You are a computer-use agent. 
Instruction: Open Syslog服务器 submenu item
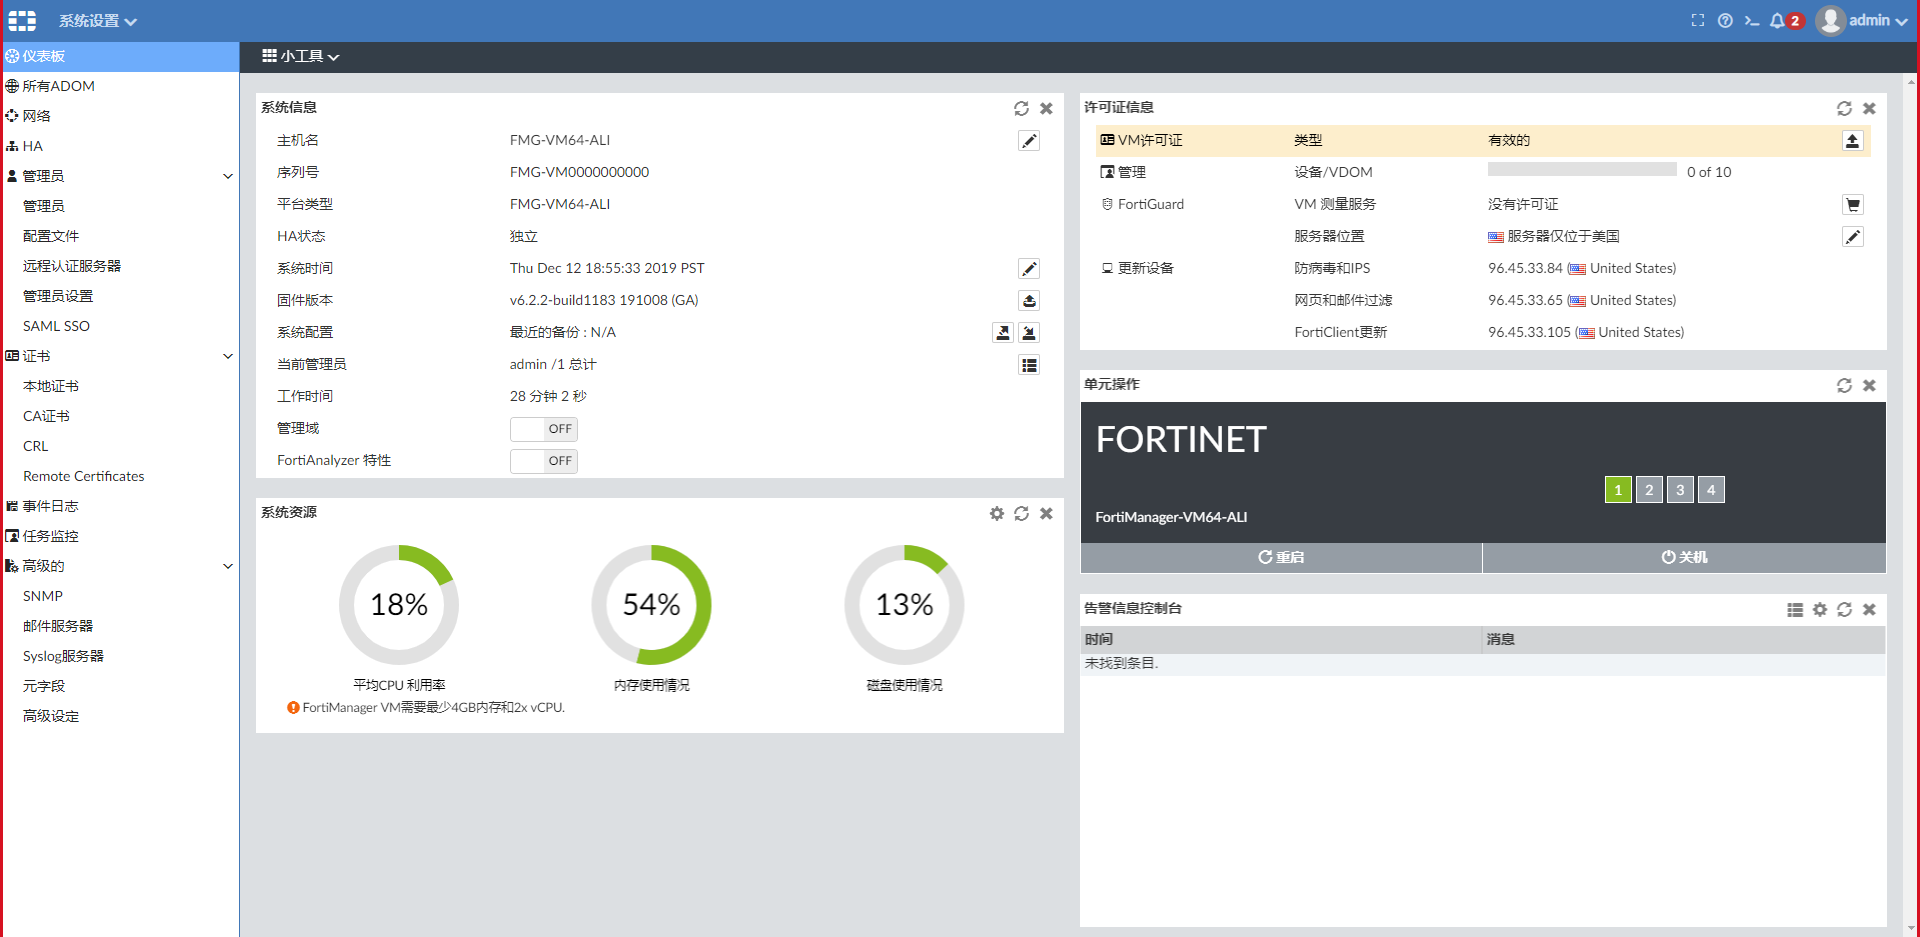tap(63, 656)
